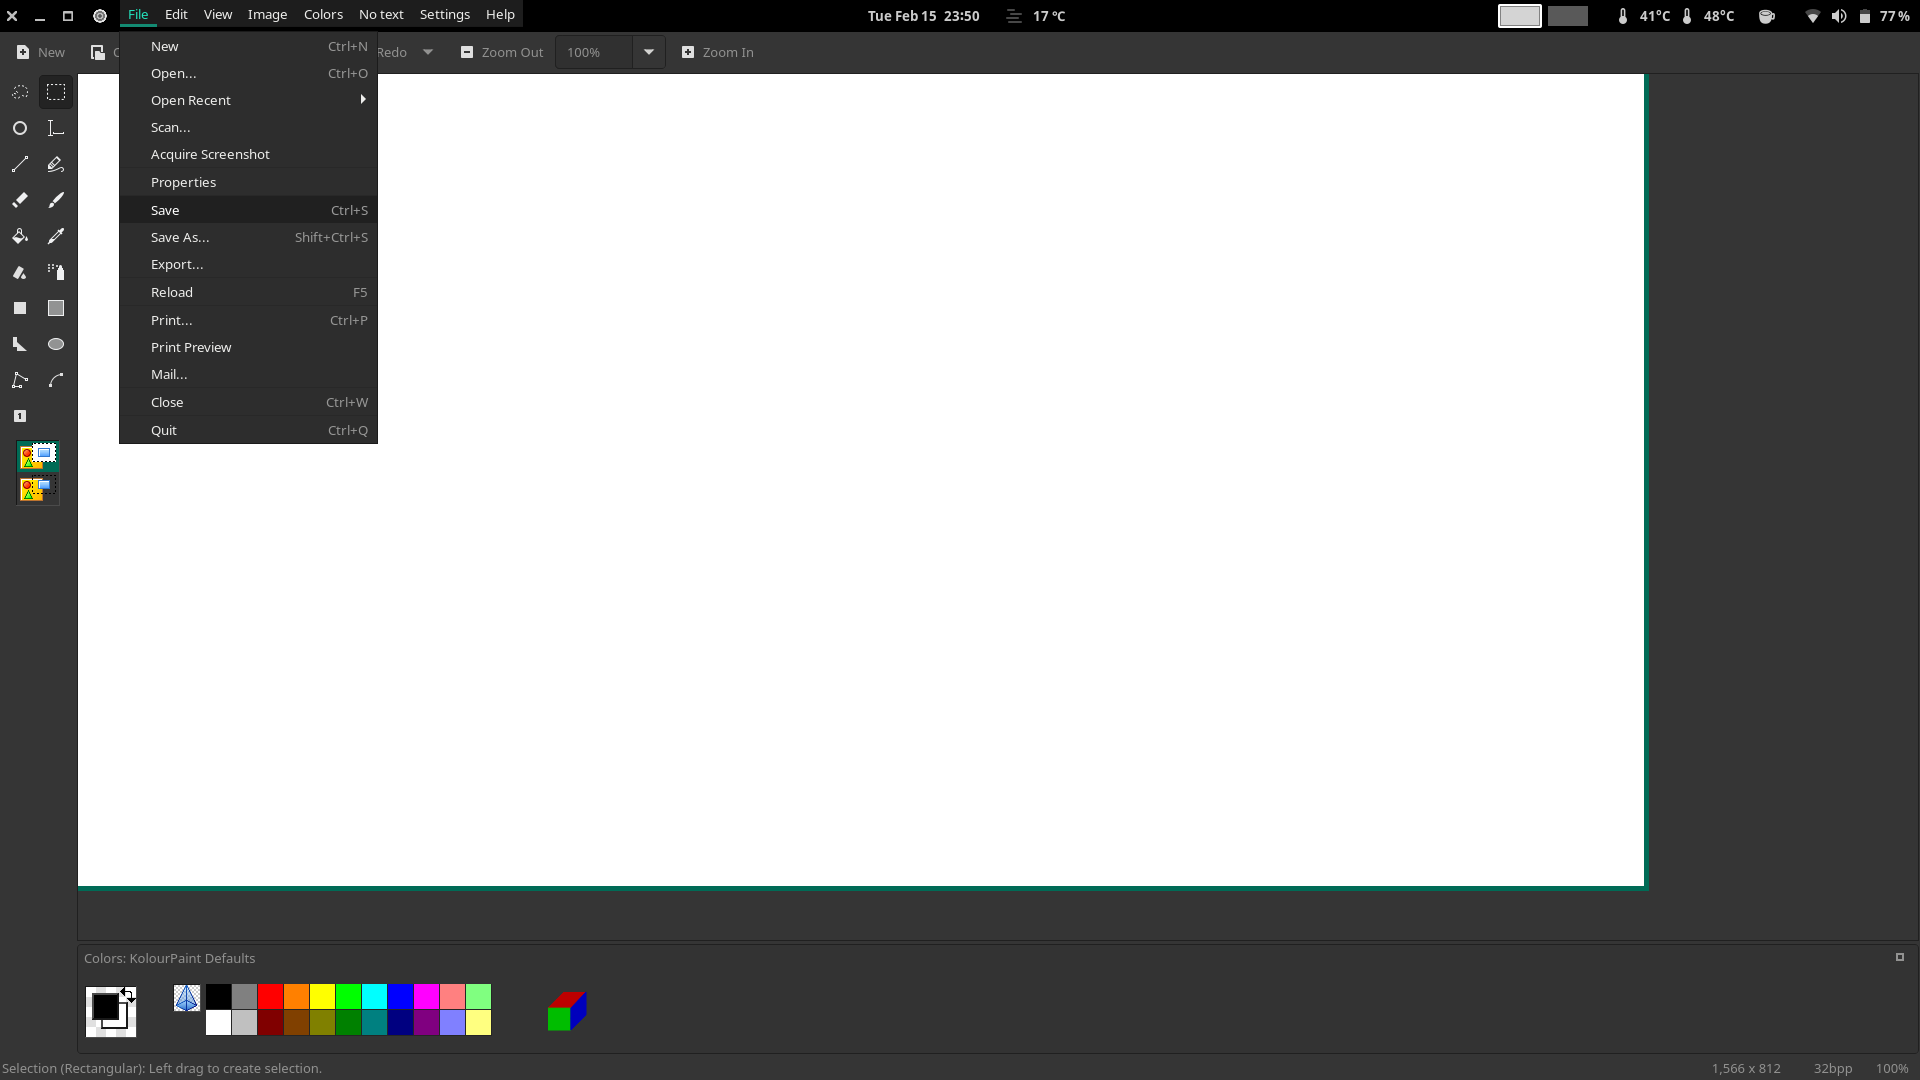Choose Acquire Screenshot menu entry
1920x1080 pixels.
pyautogui.click(x=210, y=154)
